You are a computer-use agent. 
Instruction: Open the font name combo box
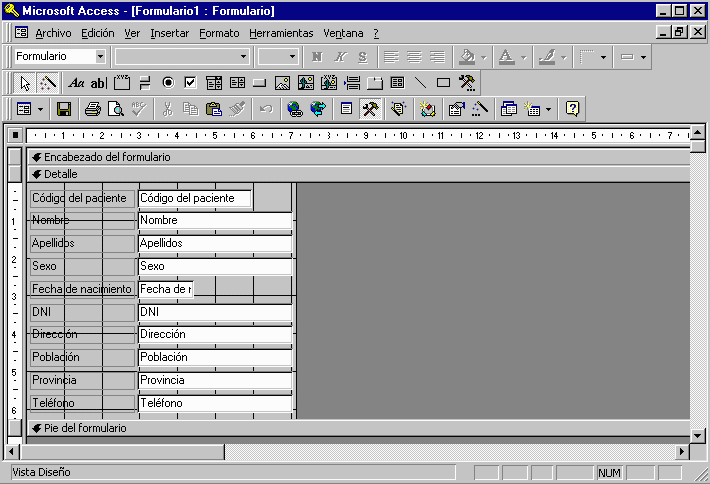[x=182, y=57]
